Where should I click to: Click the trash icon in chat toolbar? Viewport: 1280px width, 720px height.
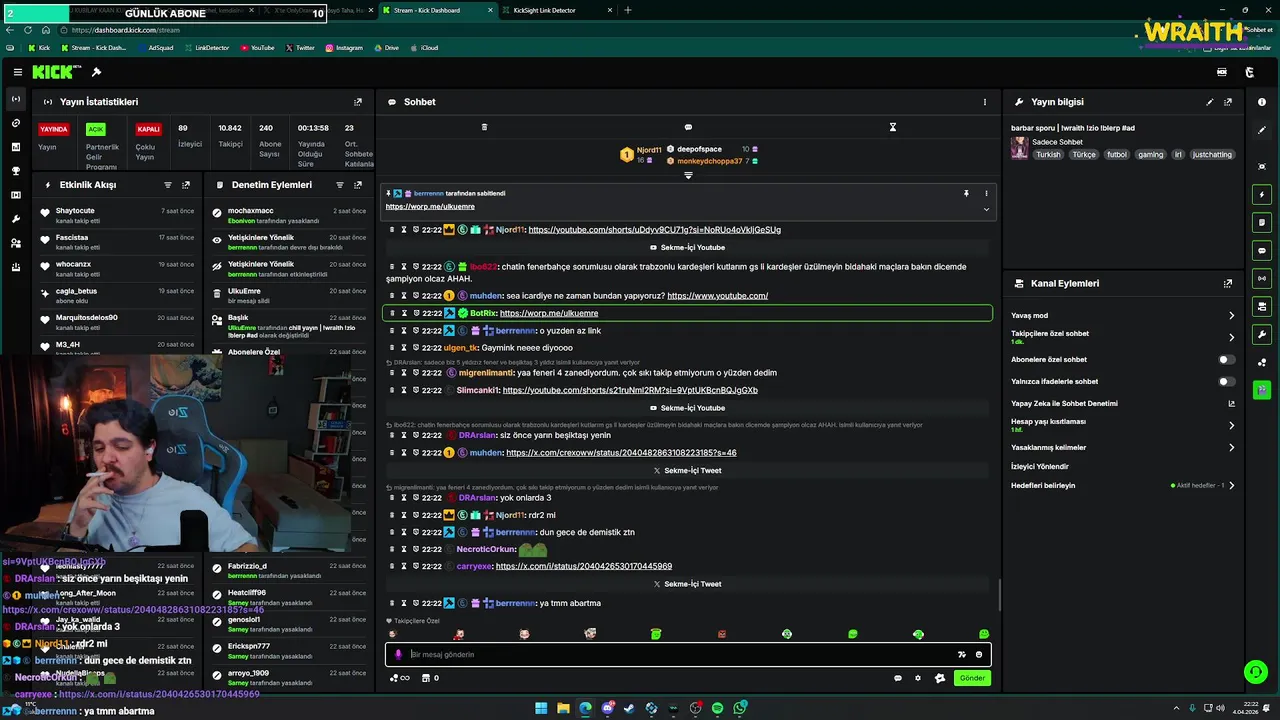click(484, 127)
